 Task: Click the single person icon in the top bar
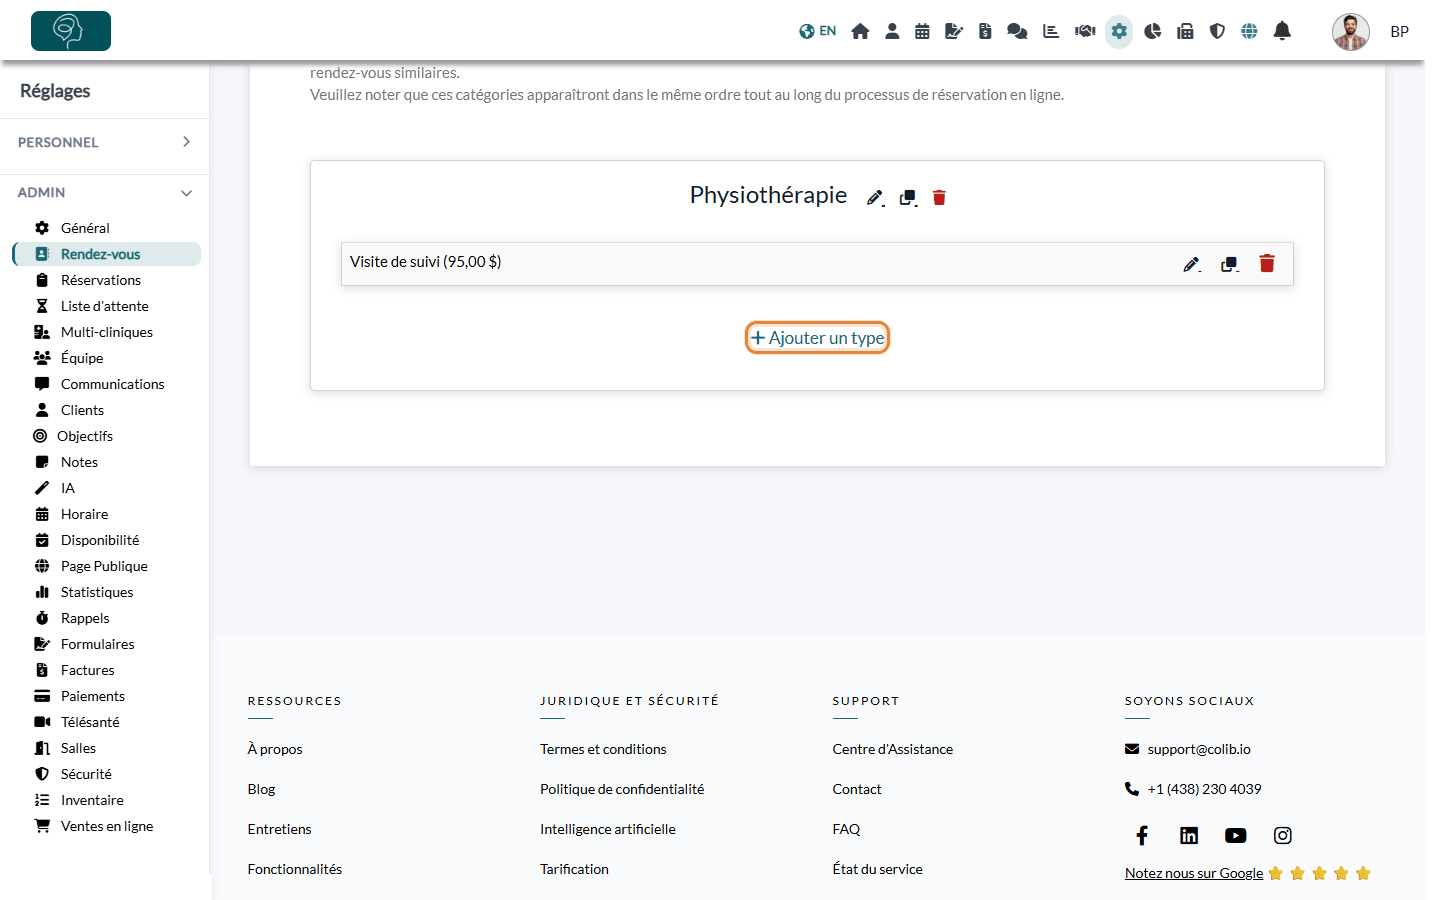892,31
